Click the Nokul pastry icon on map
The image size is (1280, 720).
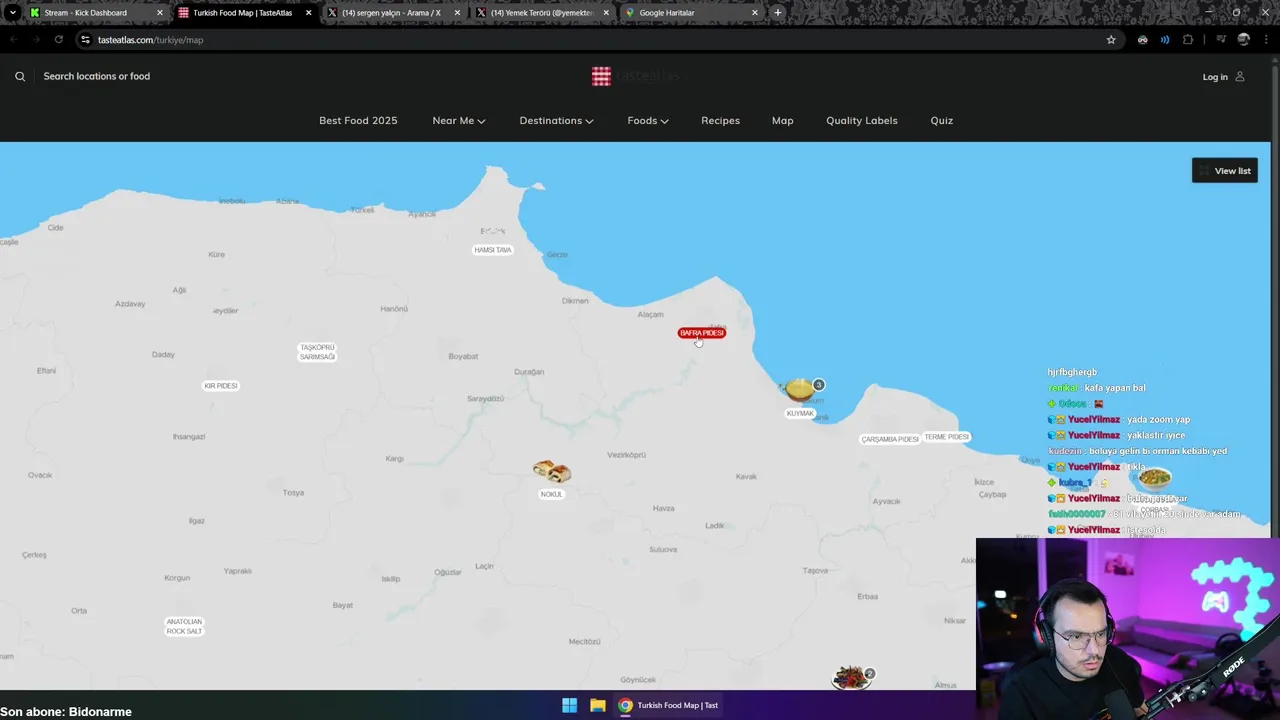pos(551,472)
